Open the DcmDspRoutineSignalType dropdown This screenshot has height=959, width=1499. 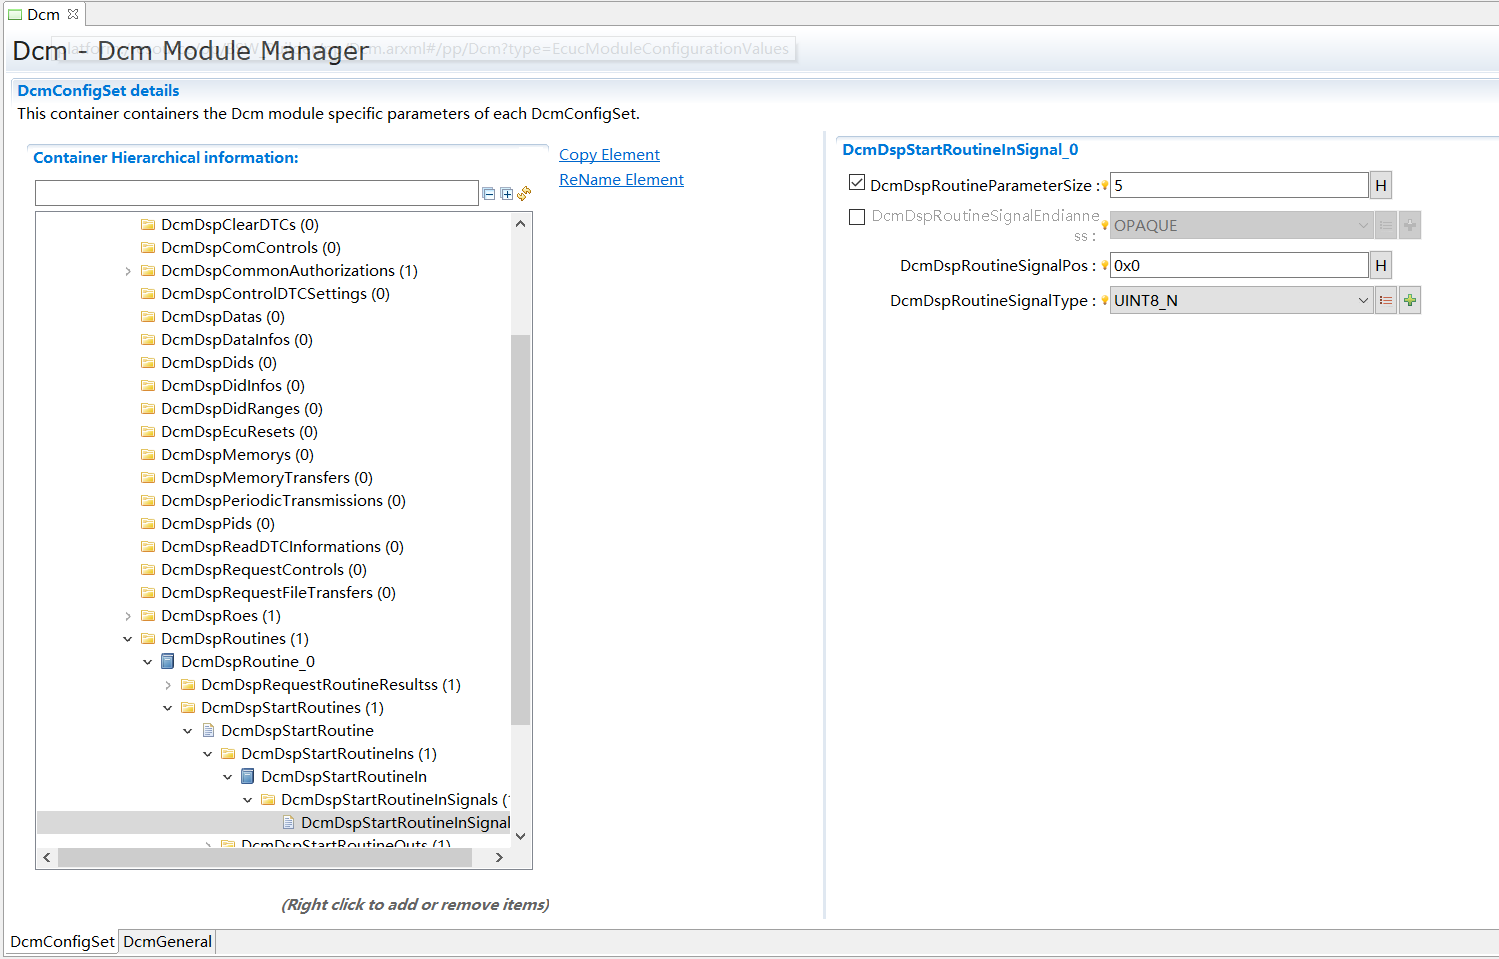click(1363, 300)
